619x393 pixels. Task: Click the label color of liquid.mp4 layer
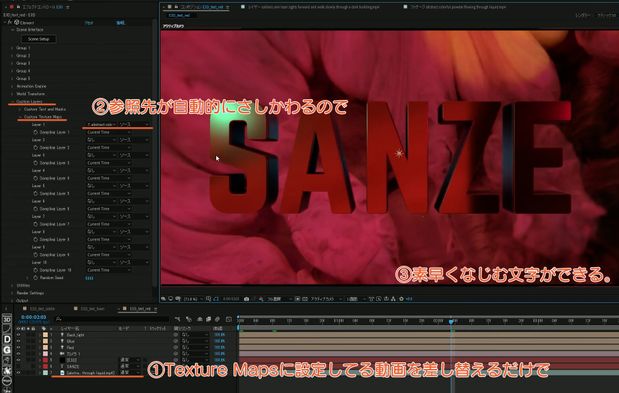(45, 372)
